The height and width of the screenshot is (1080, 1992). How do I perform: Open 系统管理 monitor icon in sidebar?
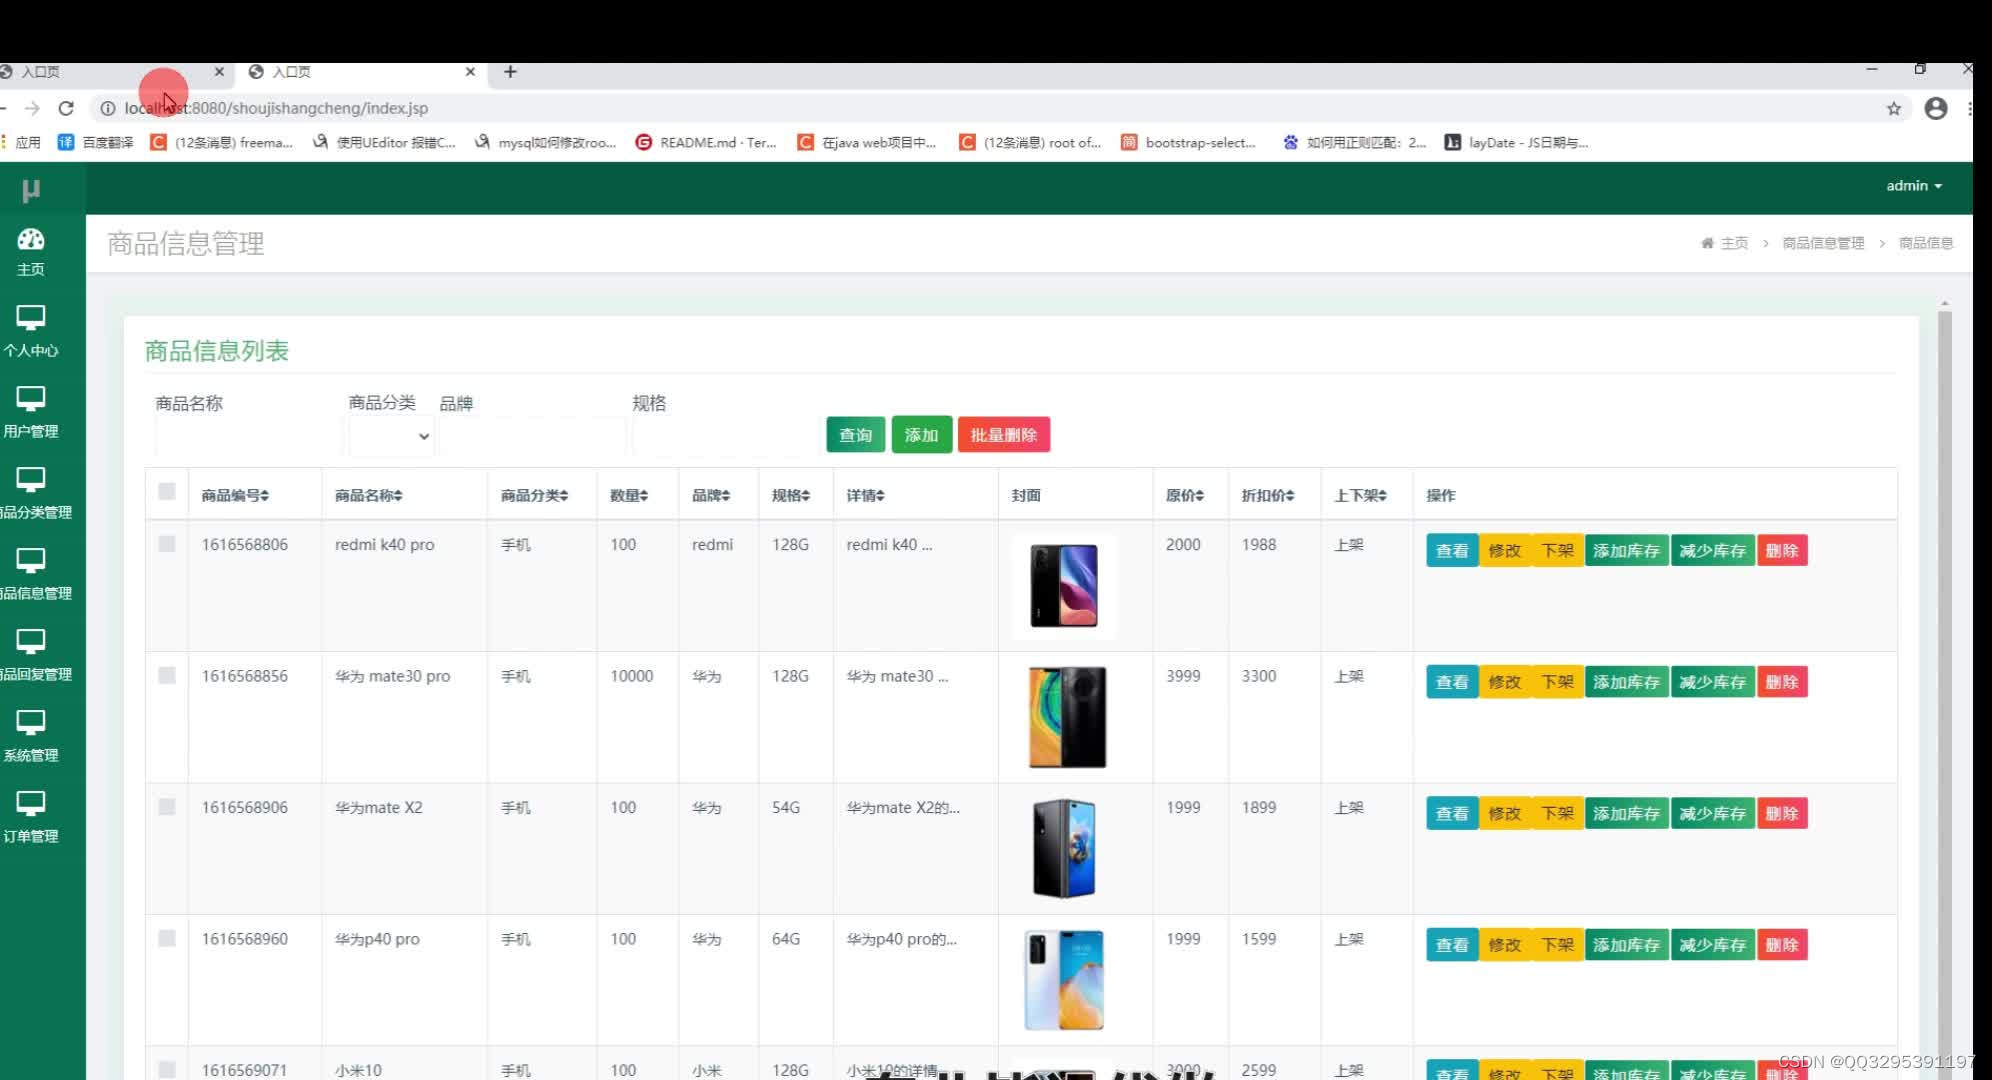coord(31,723)
